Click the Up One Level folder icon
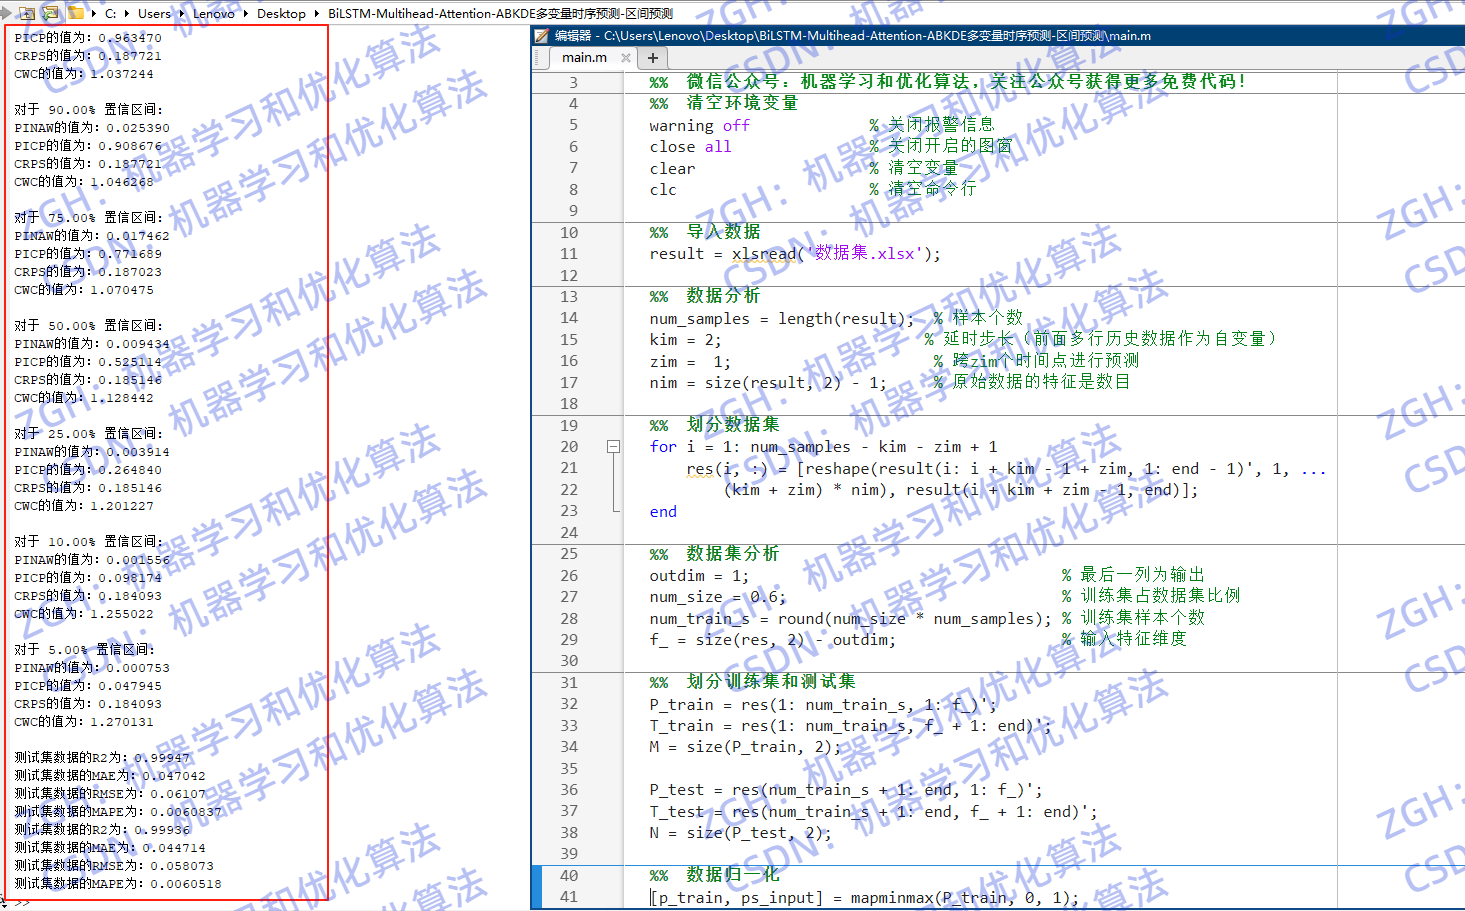 (26, 14)
